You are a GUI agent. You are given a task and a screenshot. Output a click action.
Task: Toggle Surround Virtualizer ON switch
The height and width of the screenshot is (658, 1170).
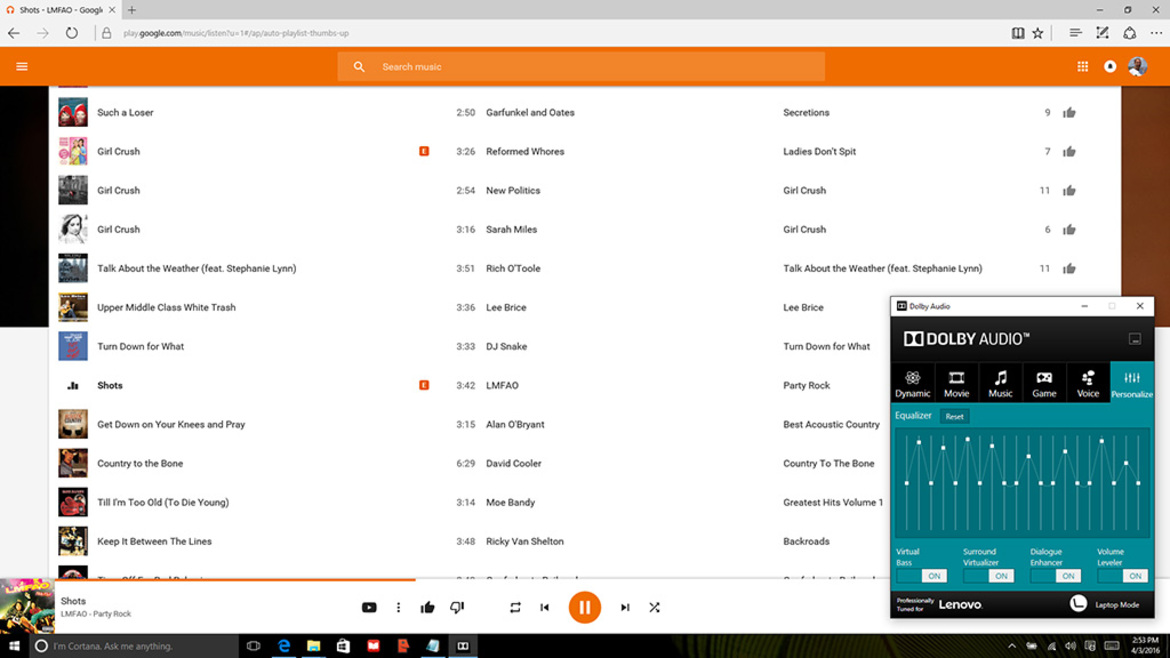pyautogui.click(x=989, y=576)
